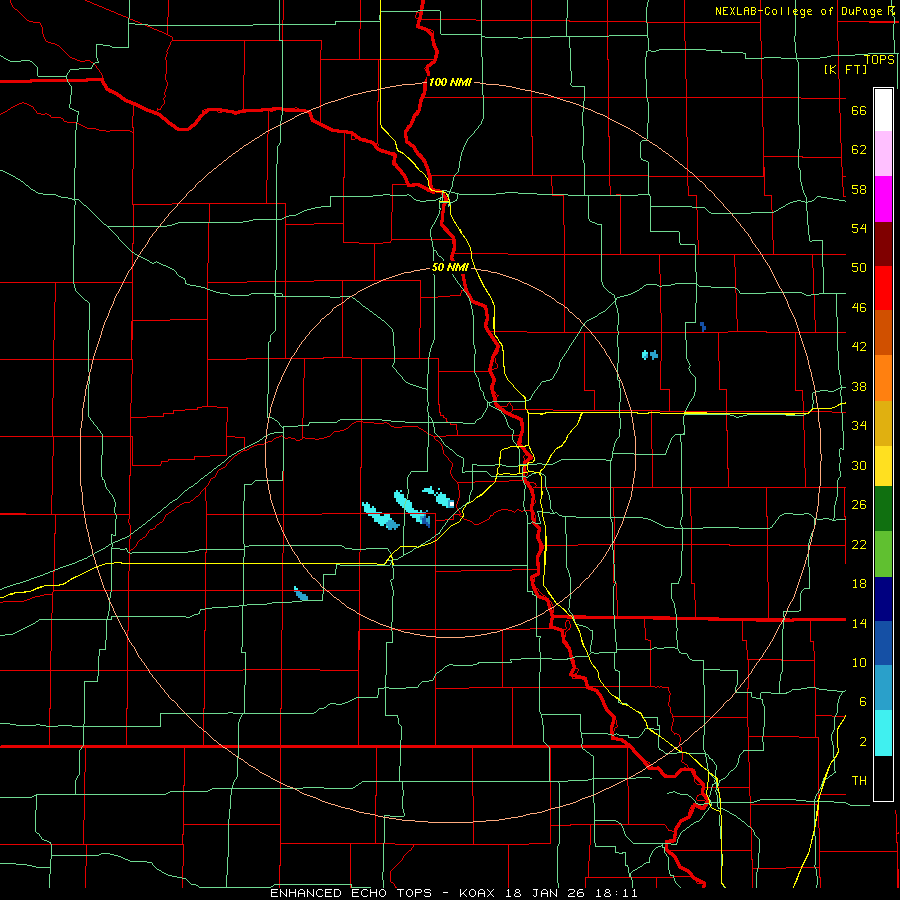Select the black TH threshold swatch
This screenshot has height=900, width=900.
883,778
